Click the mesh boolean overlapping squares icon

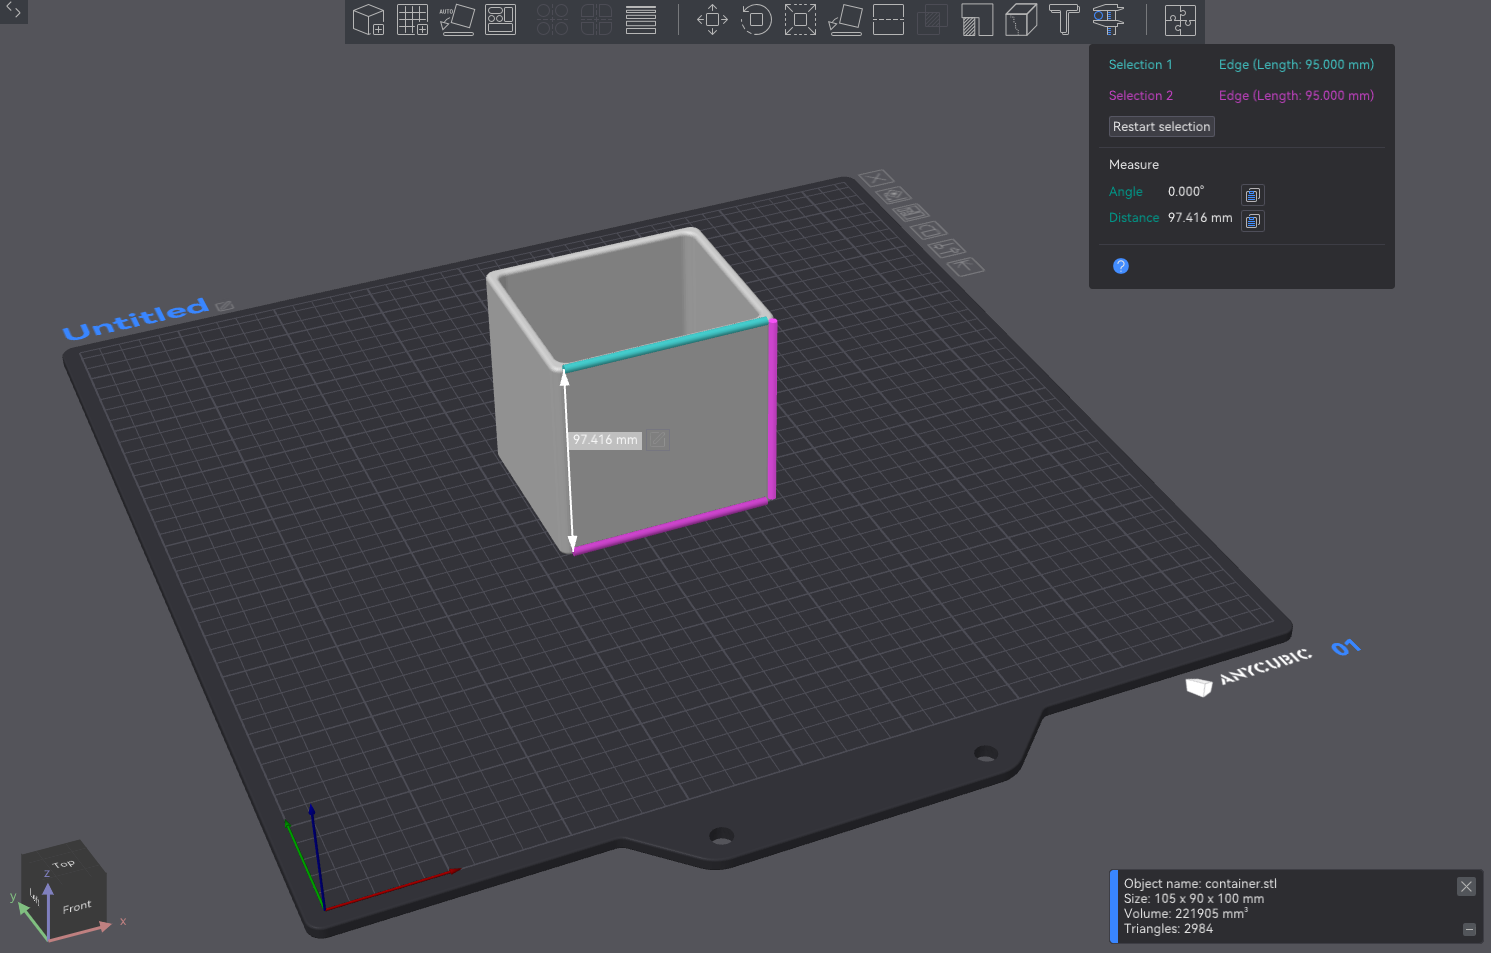pos(932,20)
